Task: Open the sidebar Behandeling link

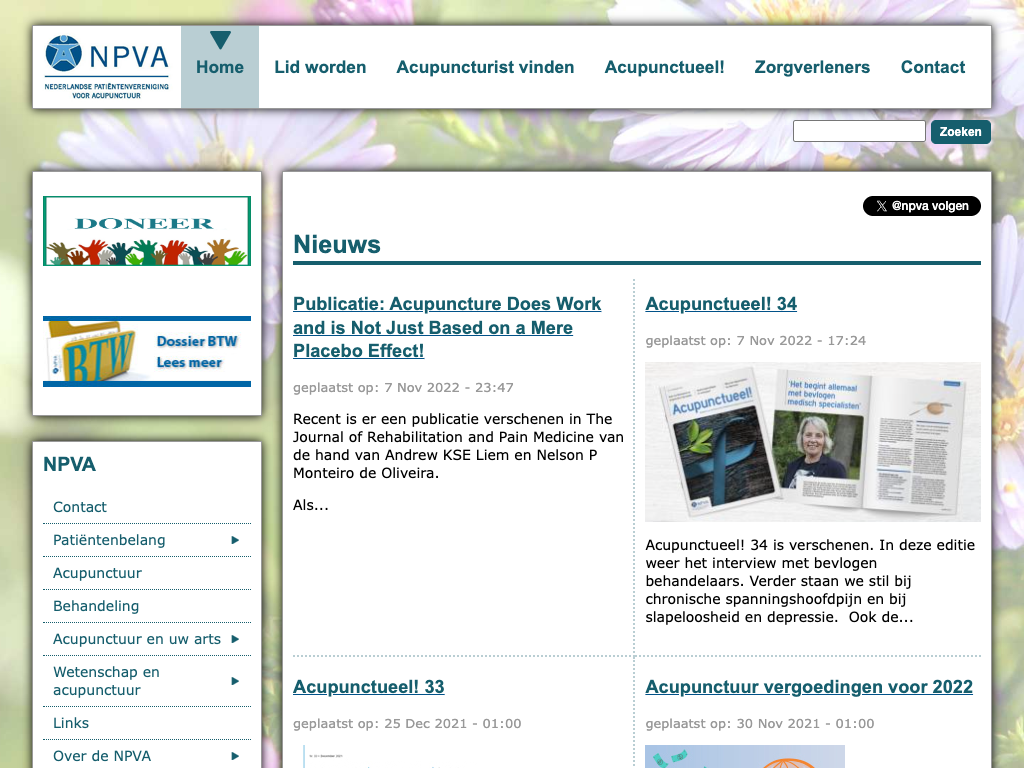Action: point(96,606)
